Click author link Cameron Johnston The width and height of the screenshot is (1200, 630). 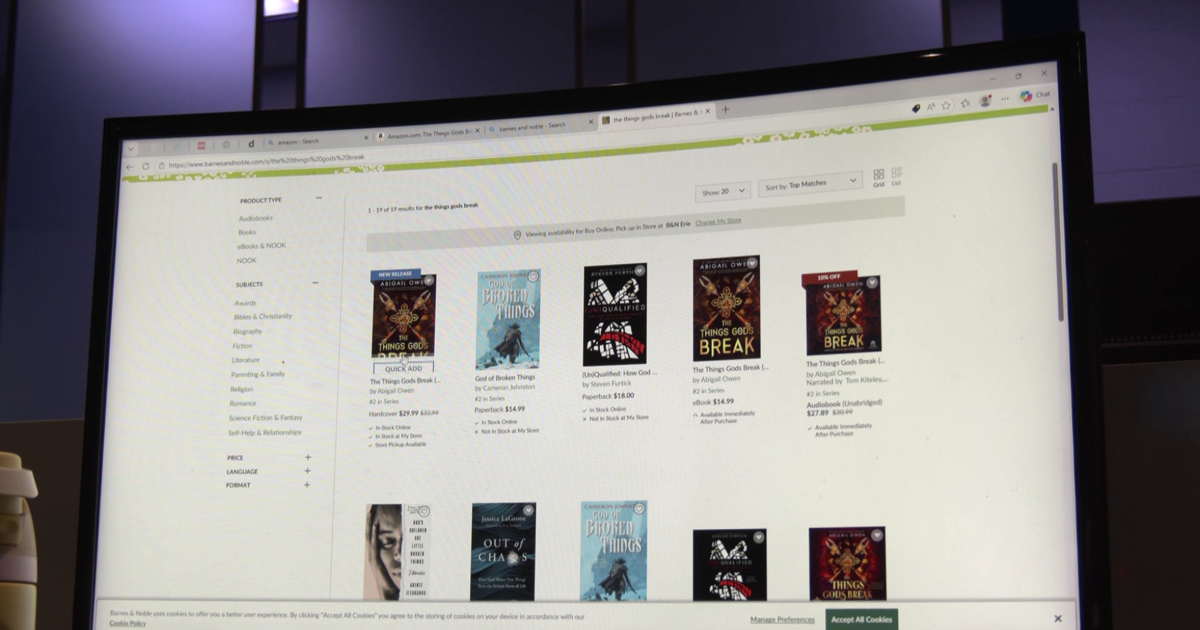(x=509, y=387)
